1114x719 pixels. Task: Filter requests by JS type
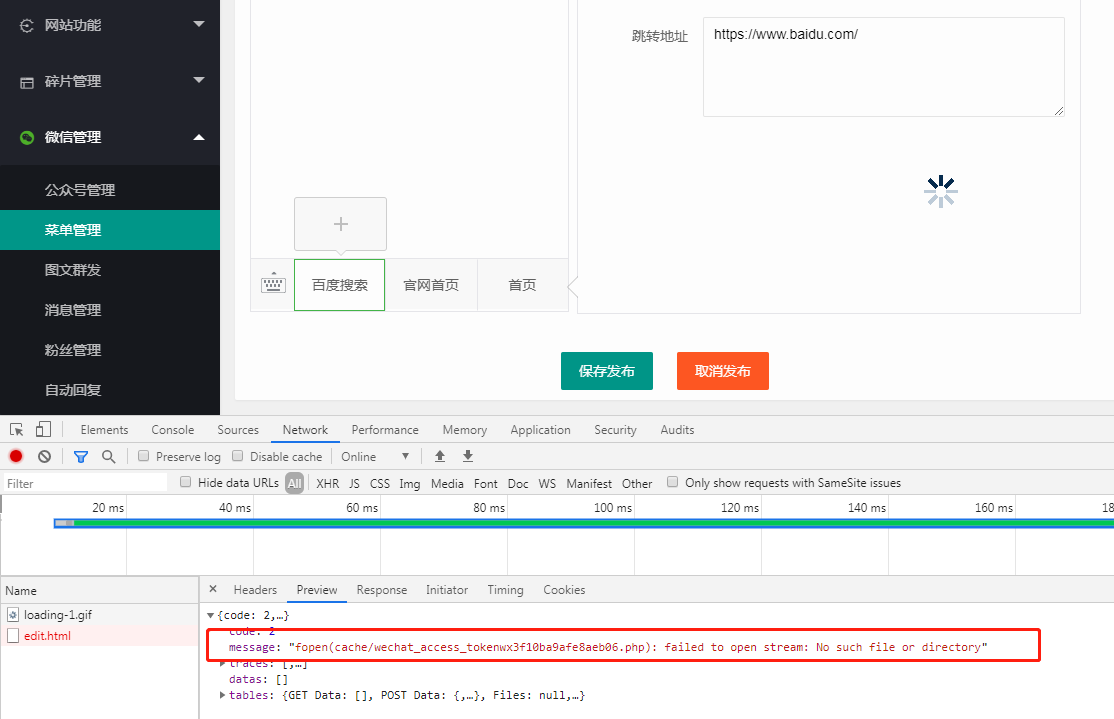[x=354, y=483]
